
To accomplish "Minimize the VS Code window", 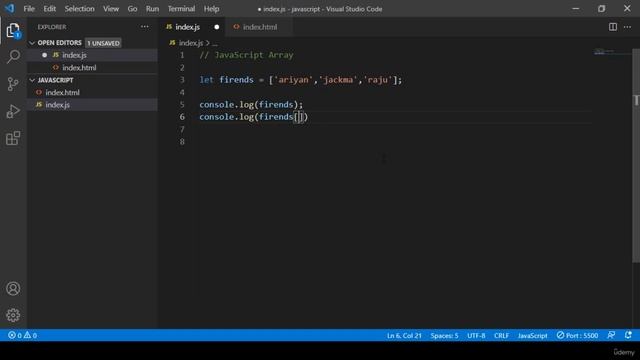I will [576, 9].
